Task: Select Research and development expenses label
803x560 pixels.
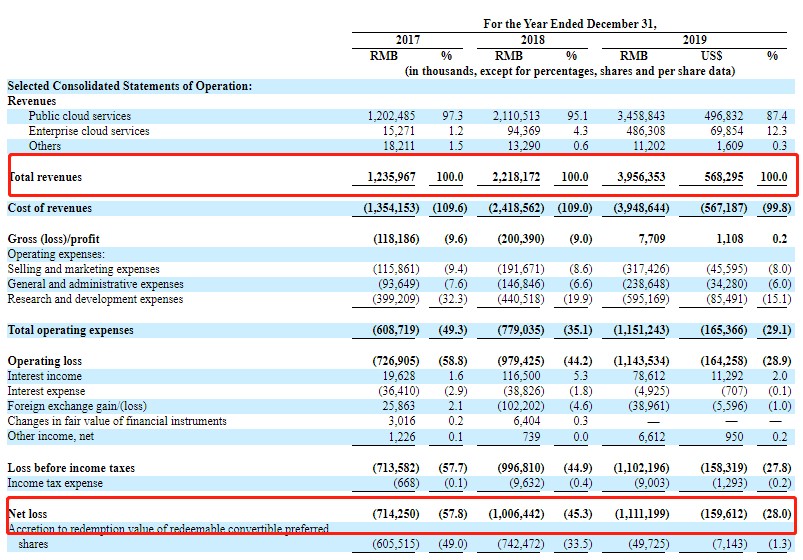Action: (95, 299)
